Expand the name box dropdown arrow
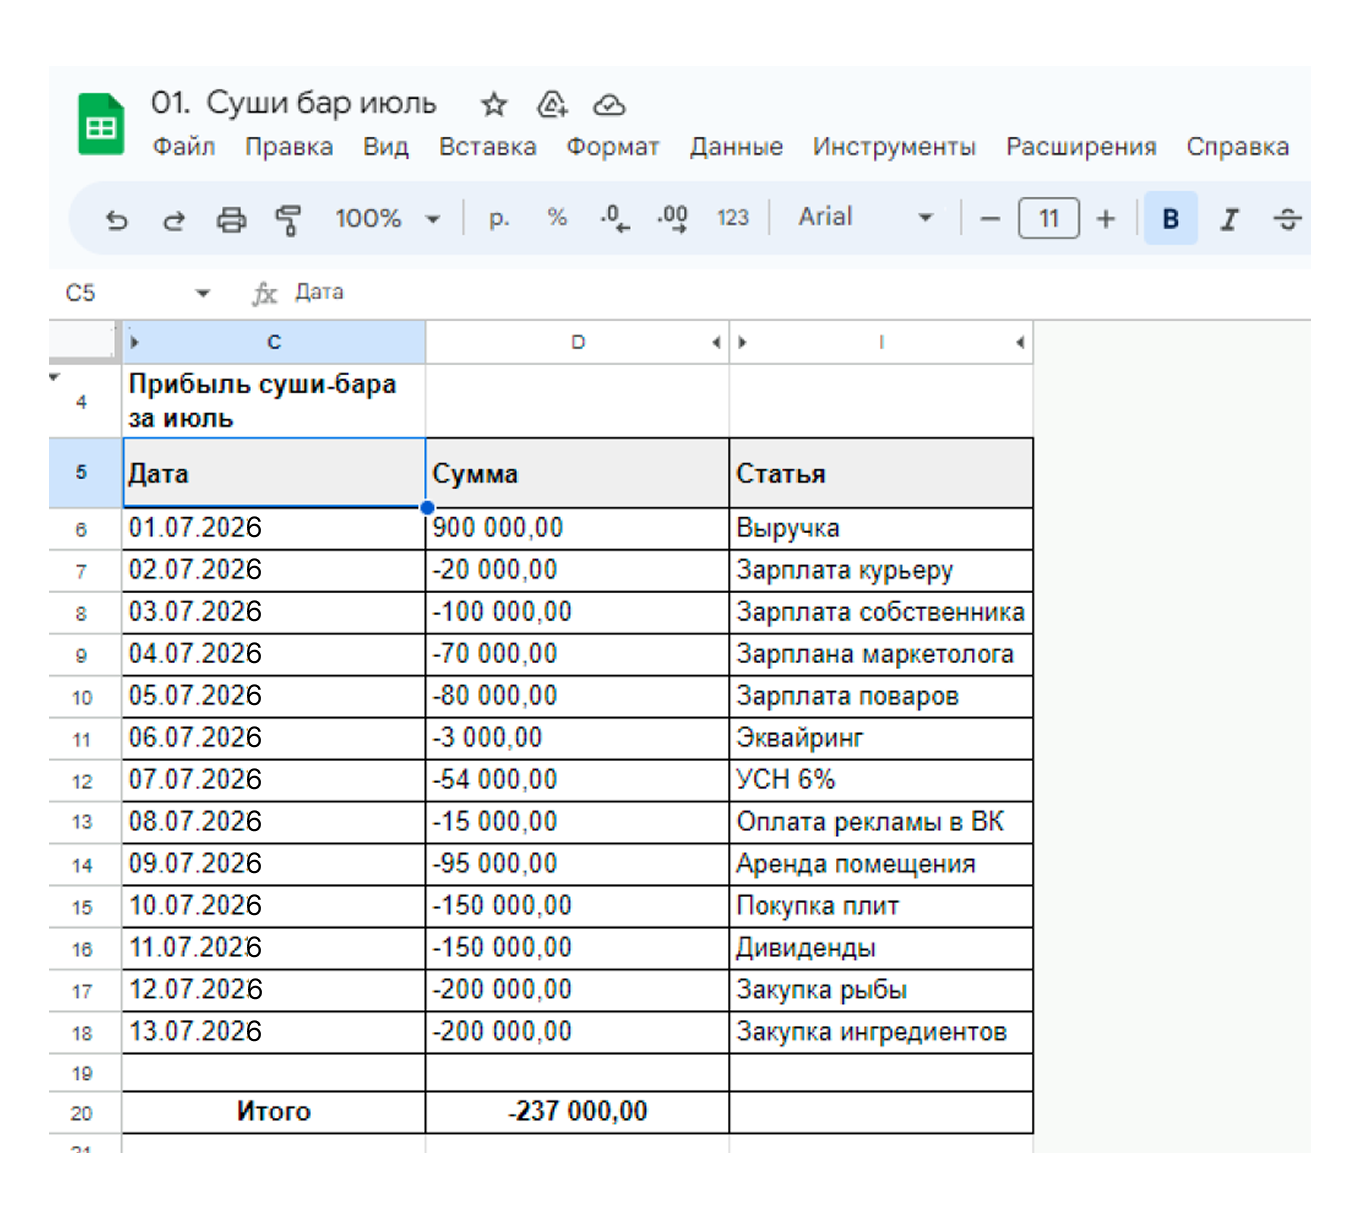The image size is (1360, 1219). tap(203, 293)
